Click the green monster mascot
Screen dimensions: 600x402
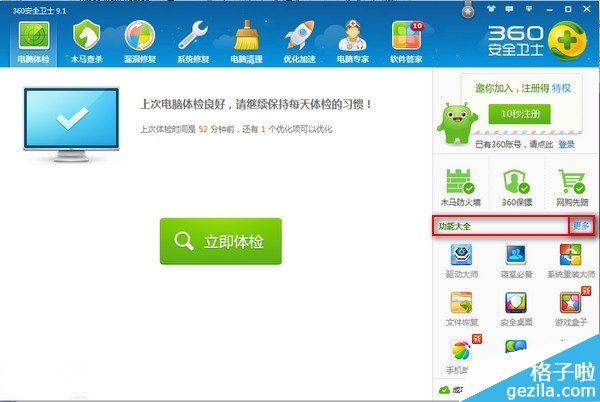(457, 124)
